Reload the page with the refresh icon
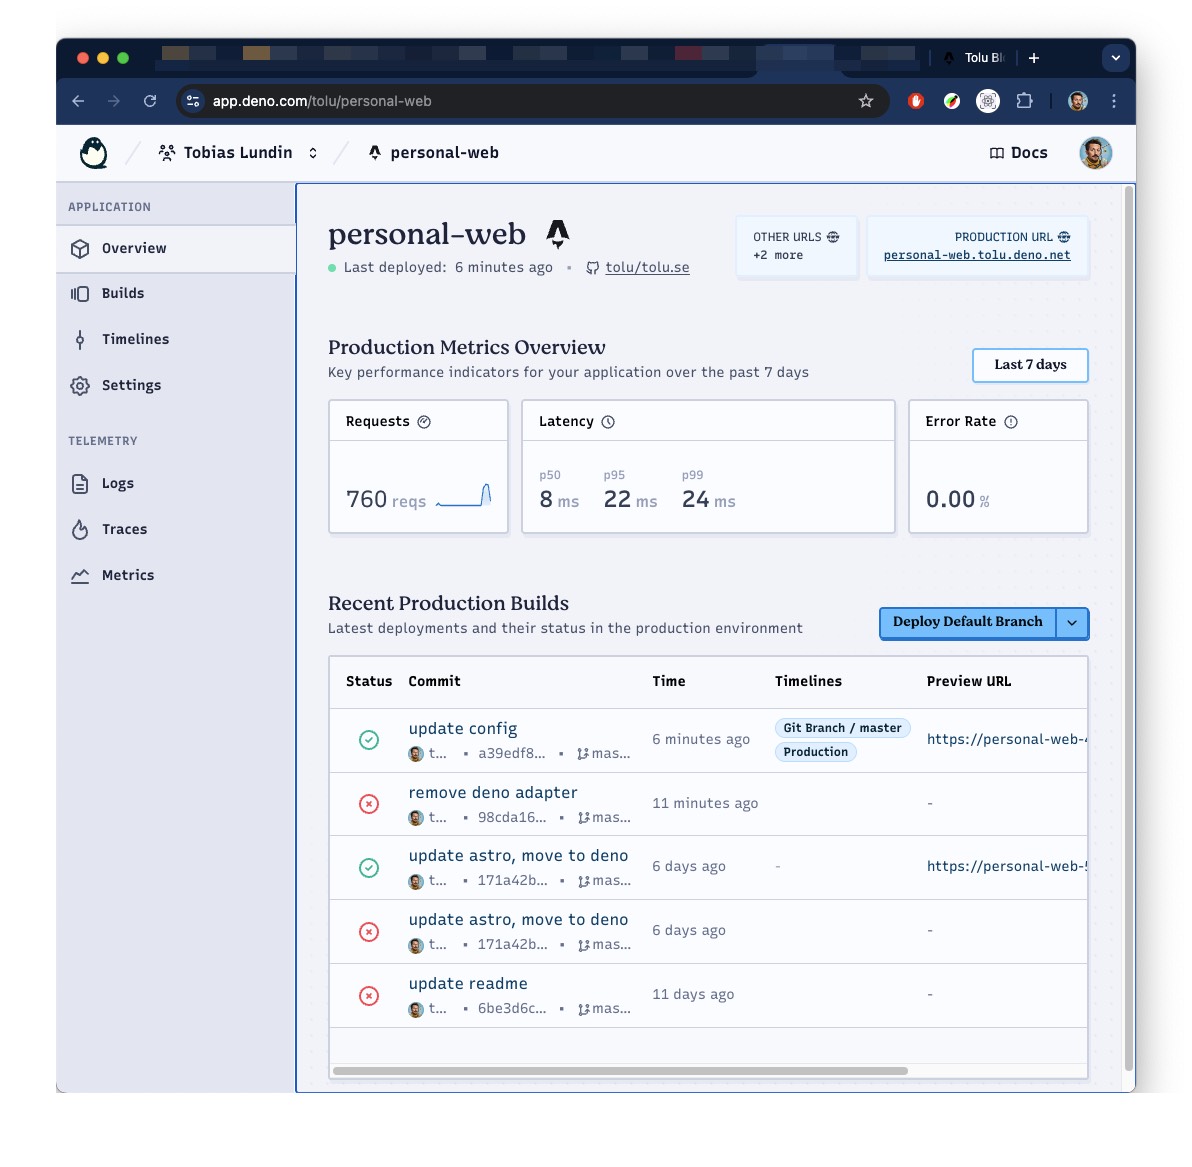The width and height of the screenshot is (1192, 1167). [150, 101]
